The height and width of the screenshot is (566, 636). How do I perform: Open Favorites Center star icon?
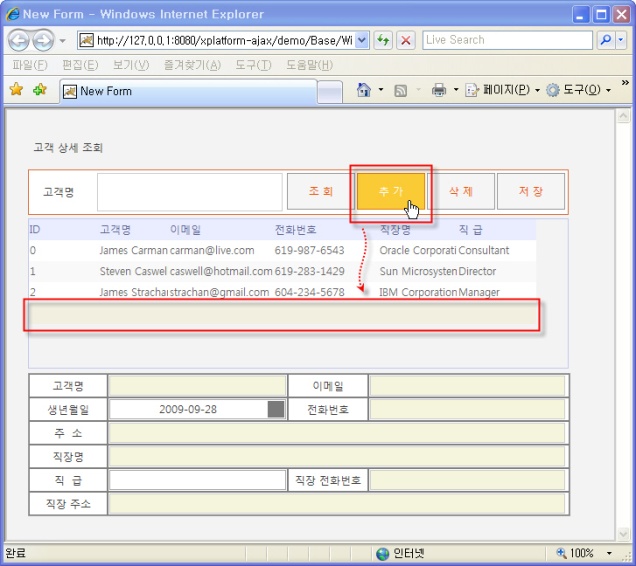coord(16,90)
